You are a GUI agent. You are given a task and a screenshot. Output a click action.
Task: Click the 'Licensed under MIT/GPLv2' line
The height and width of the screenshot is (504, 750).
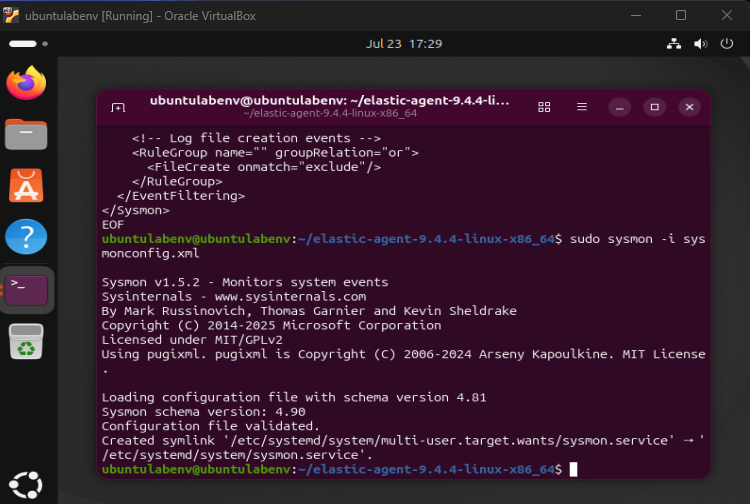pyautogui.click(x=192, y=340)
